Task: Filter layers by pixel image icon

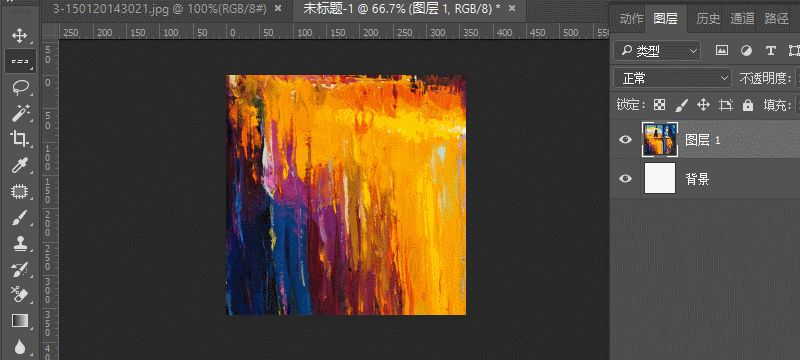Action: (721, 50)
